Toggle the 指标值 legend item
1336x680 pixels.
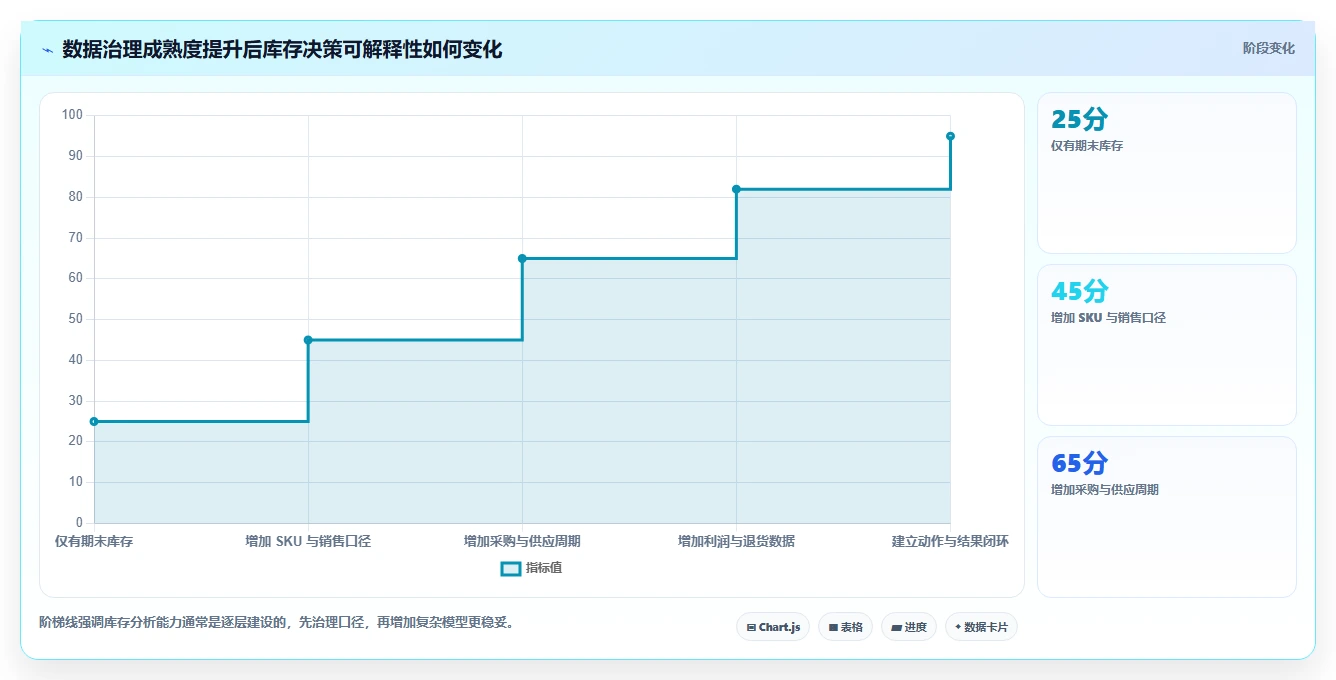point(531,568)
